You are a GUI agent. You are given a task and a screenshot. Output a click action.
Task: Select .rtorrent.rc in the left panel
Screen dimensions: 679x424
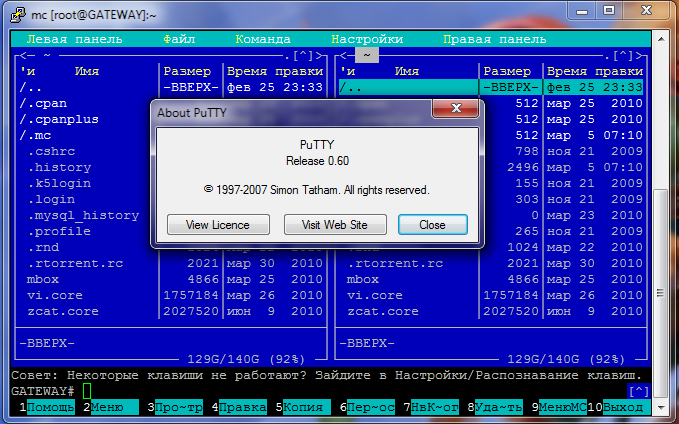pos(75,263)
